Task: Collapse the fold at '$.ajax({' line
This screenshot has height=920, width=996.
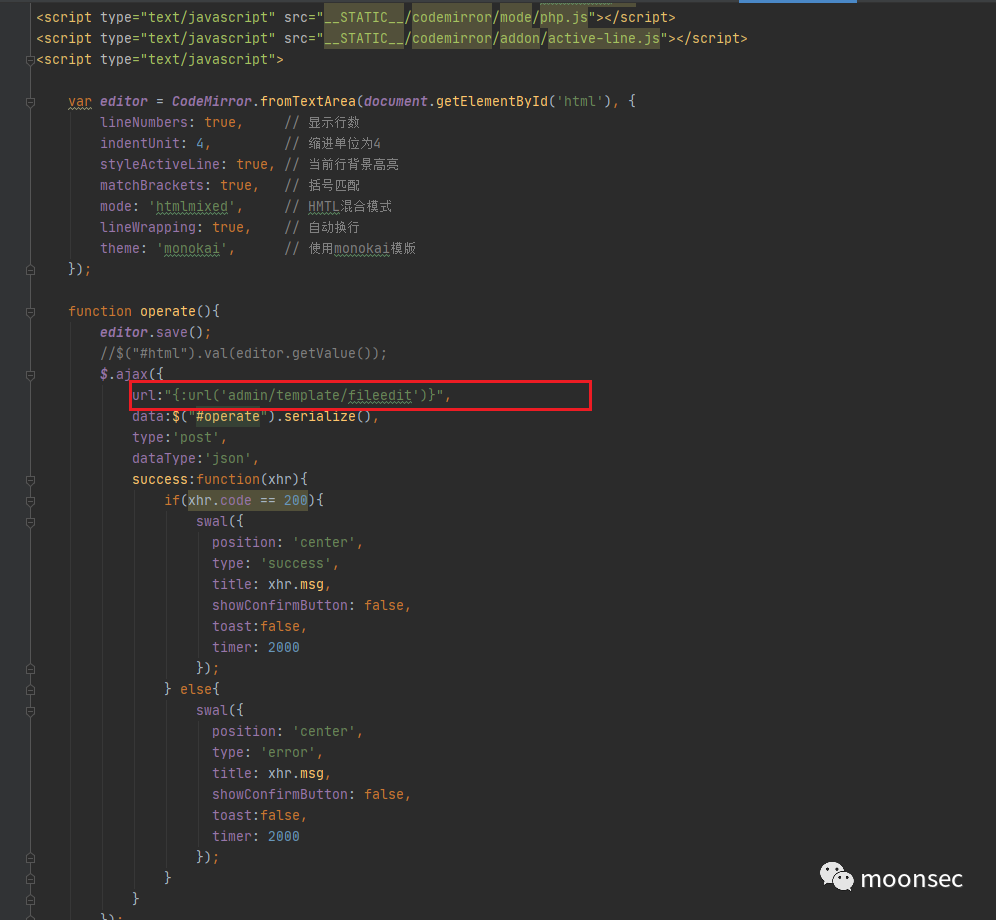Action: [x=30, y=375]
